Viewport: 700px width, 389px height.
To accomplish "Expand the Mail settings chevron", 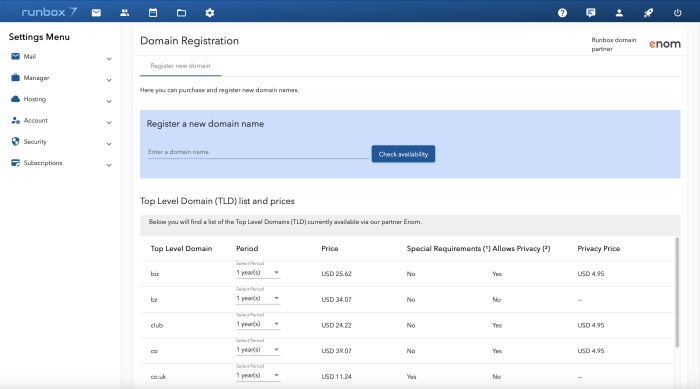I will (109, 59).
